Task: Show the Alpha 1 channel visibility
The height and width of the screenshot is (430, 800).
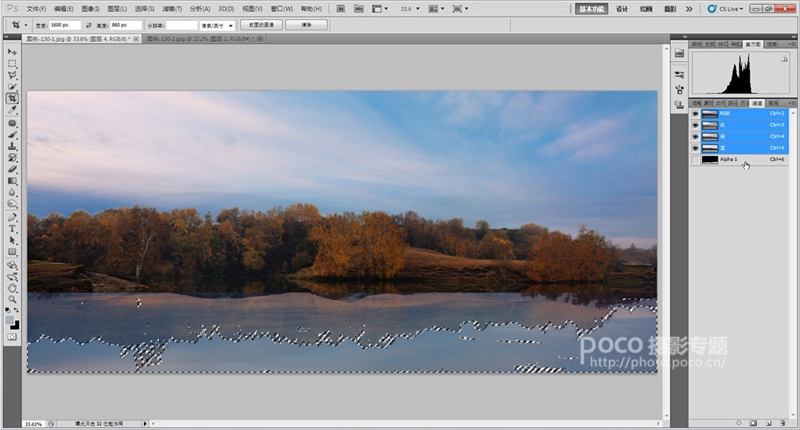Action: tap(695, 160)
